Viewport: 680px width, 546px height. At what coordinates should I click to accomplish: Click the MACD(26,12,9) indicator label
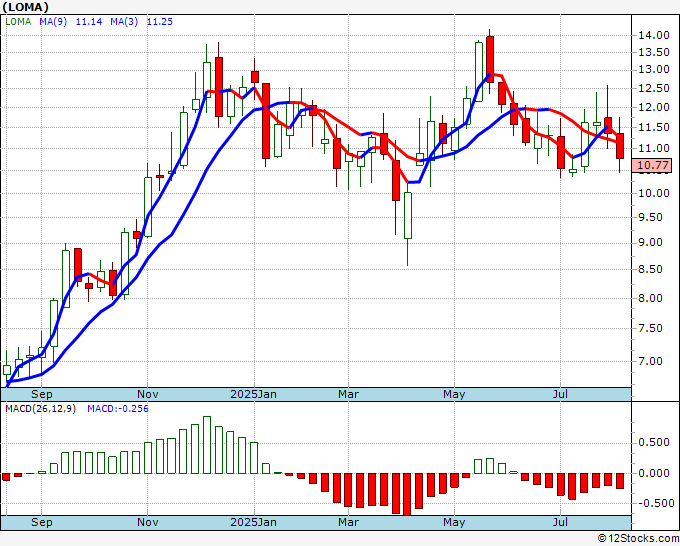[40, 409]
